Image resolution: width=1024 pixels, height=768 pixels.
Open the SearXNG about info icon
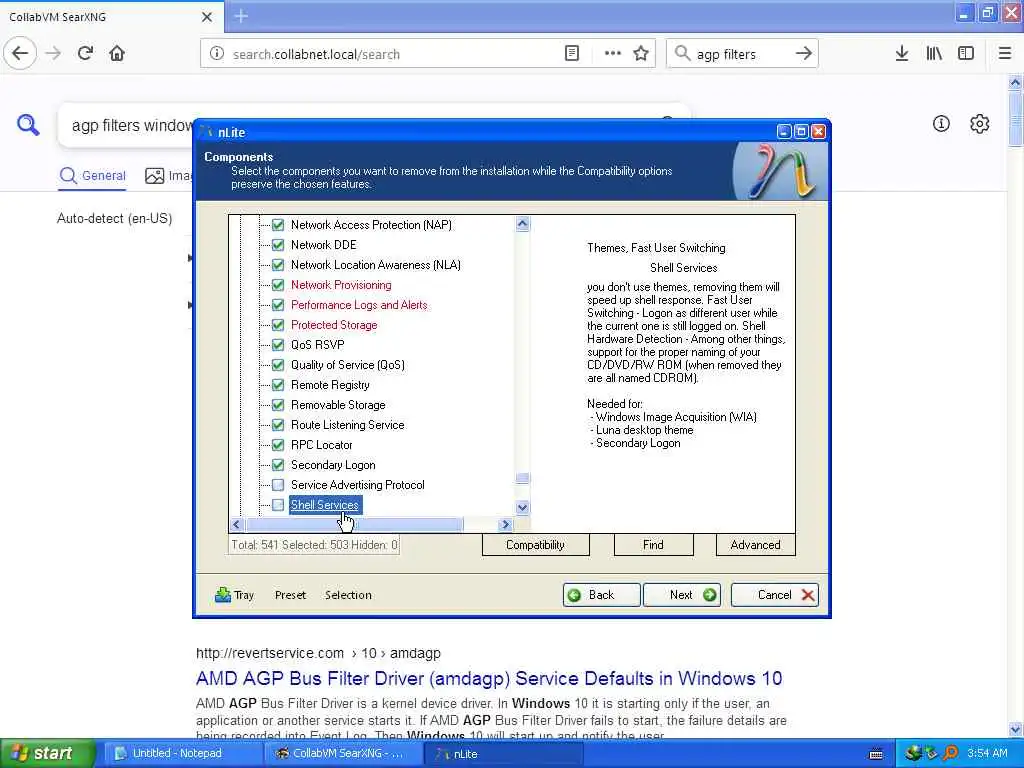click(x=941, y=123)
